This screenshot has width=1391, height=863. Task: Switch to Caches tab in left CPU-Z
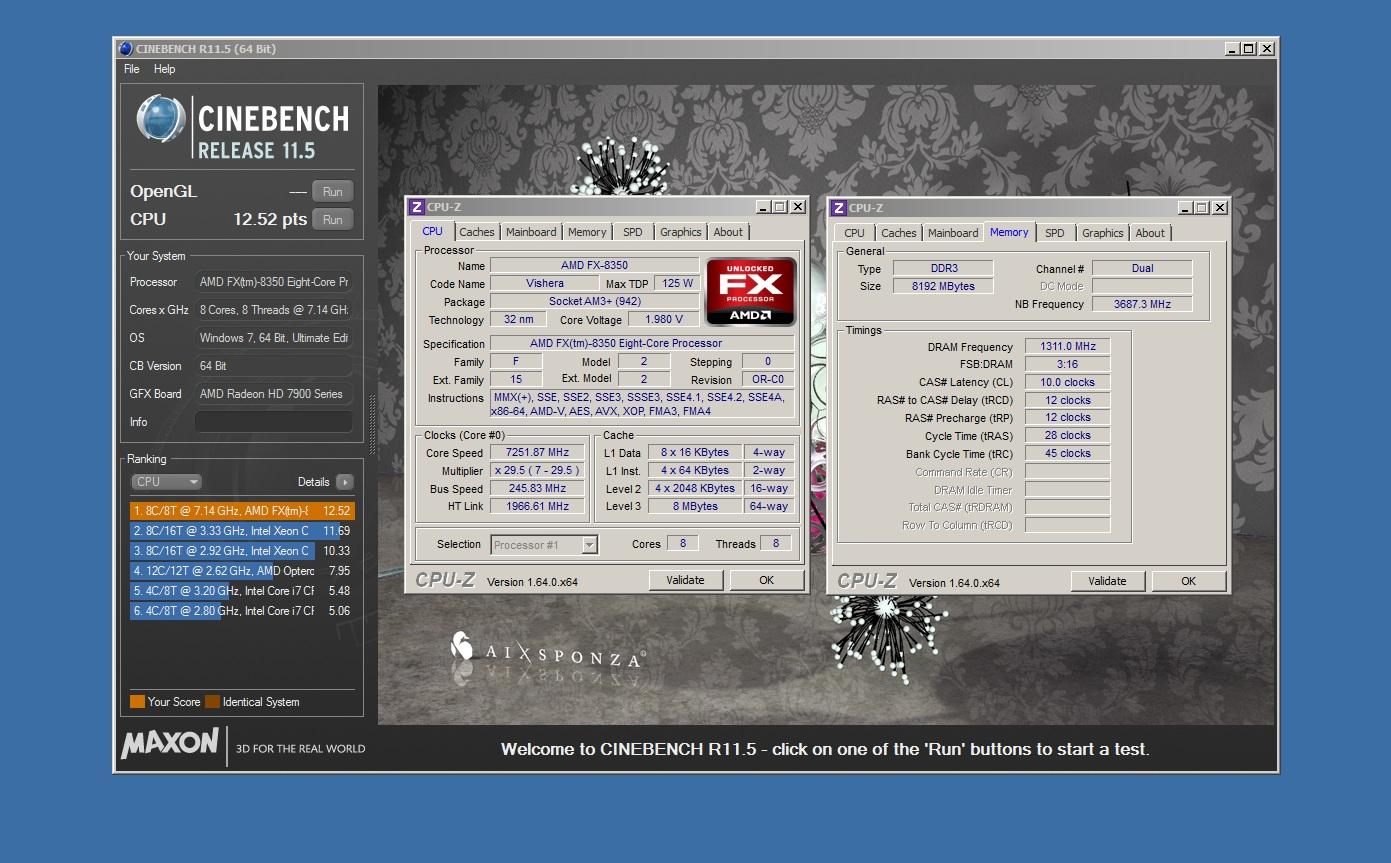(477, 232)
